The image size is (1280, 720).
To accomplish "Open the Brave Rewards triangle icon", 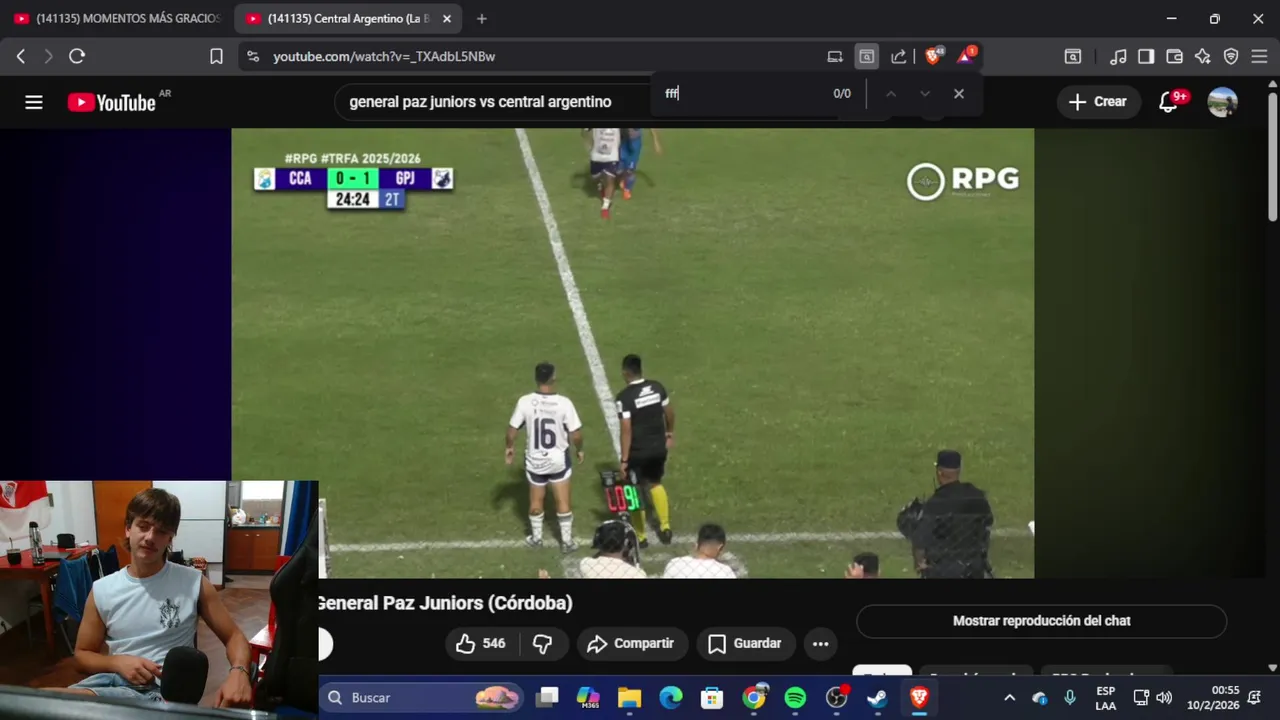I will tap(966, 56).
